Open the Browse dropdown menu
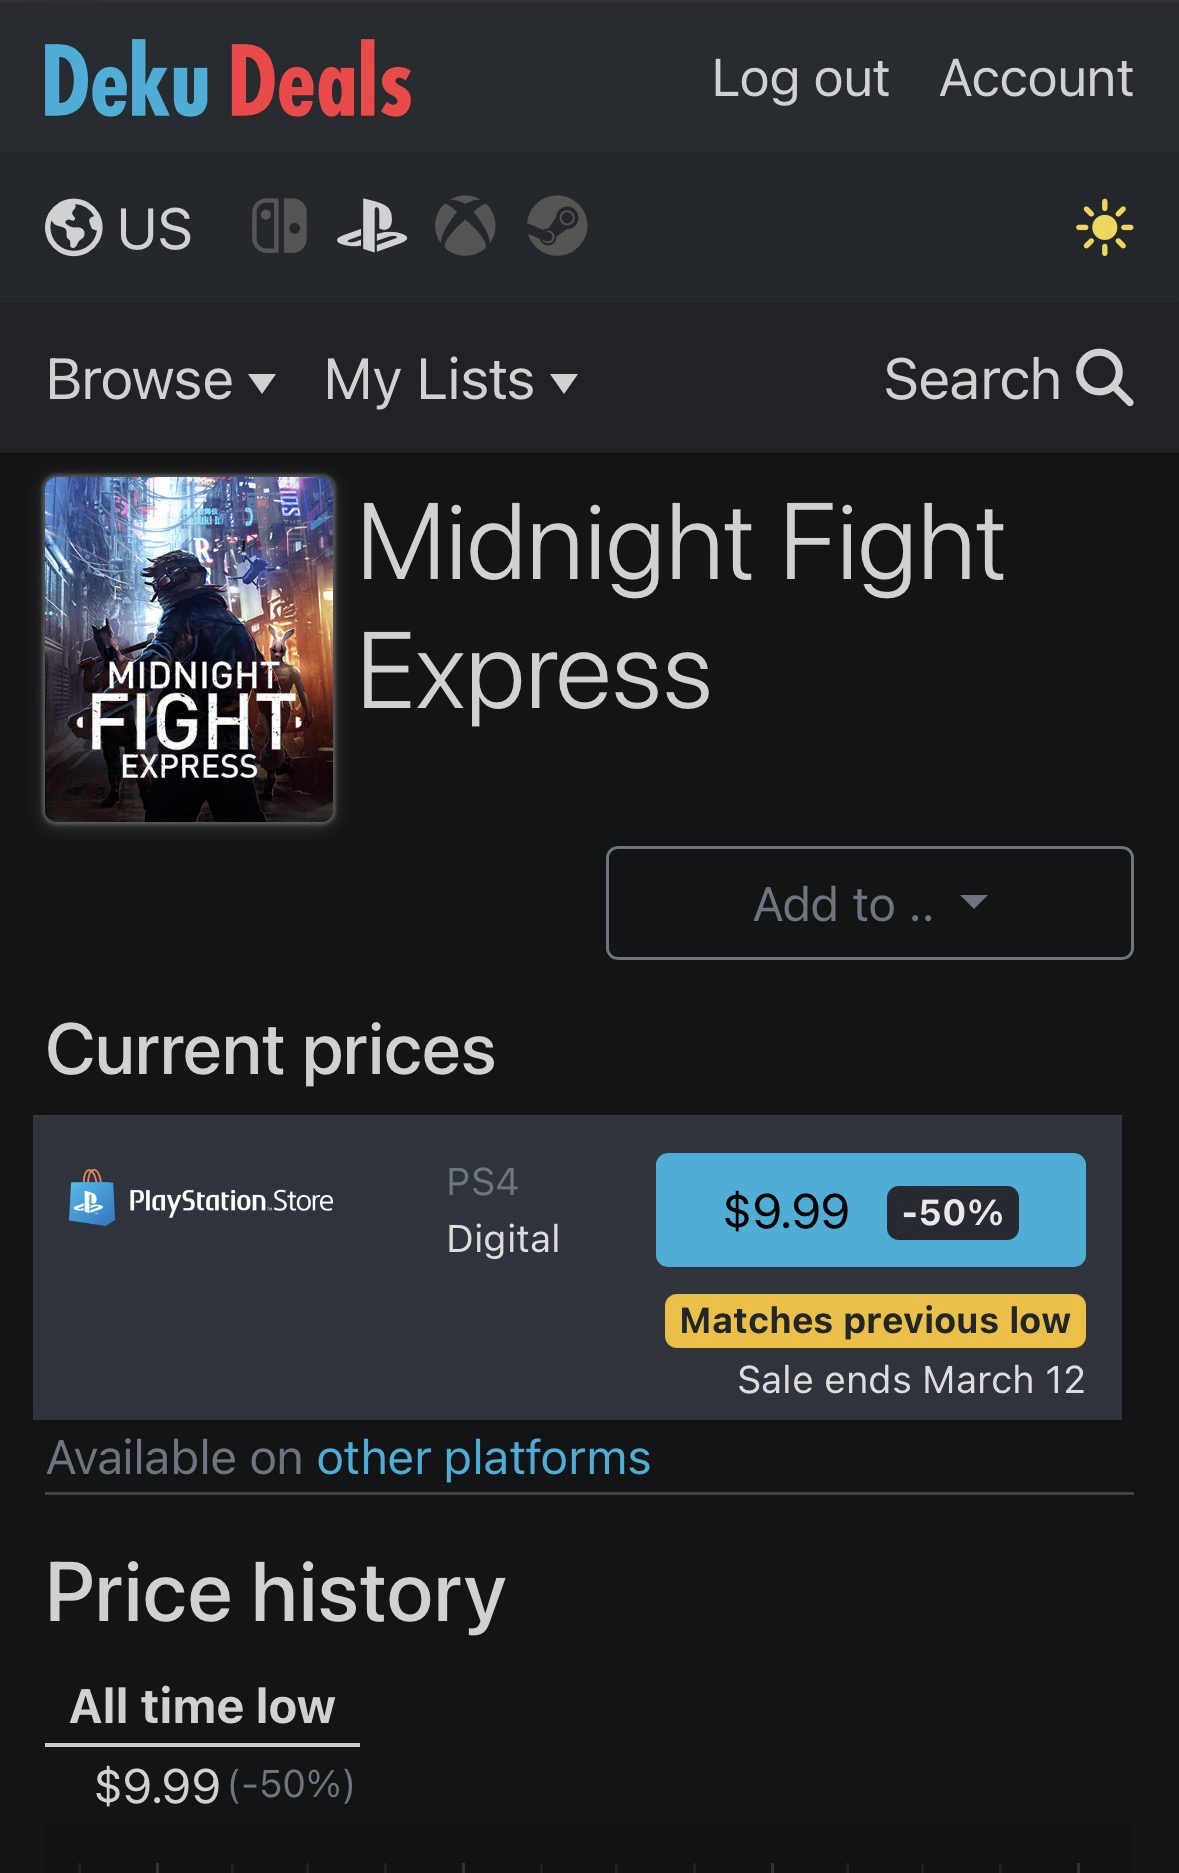 [161, 380]
